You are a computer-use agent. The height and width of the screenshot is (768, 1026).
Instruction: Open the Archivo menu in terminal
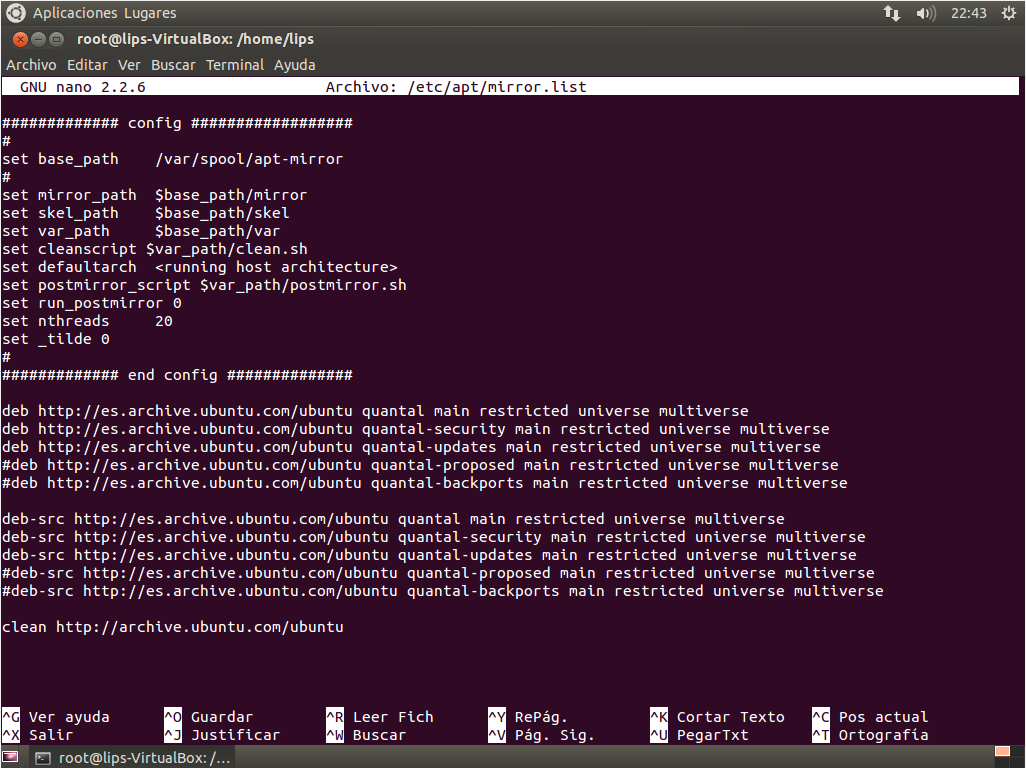coord(32,65)
